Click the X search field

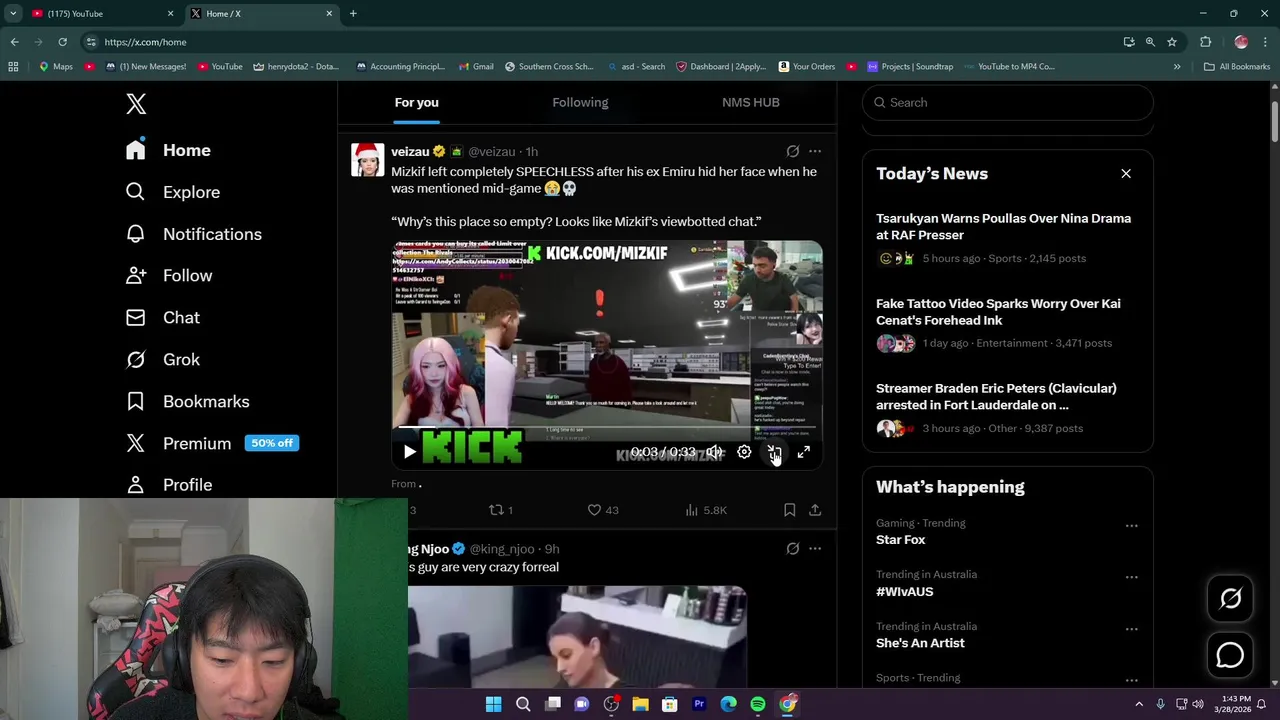[x=1008, y=102]
